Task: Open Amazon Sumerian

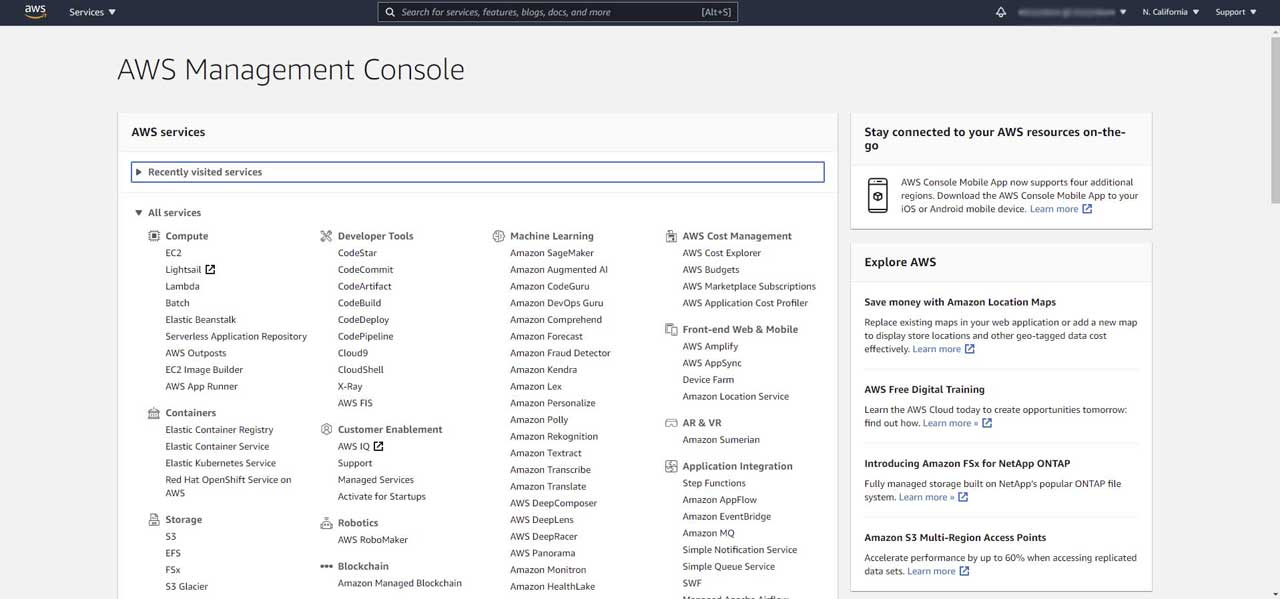Action: coord(721,440)
